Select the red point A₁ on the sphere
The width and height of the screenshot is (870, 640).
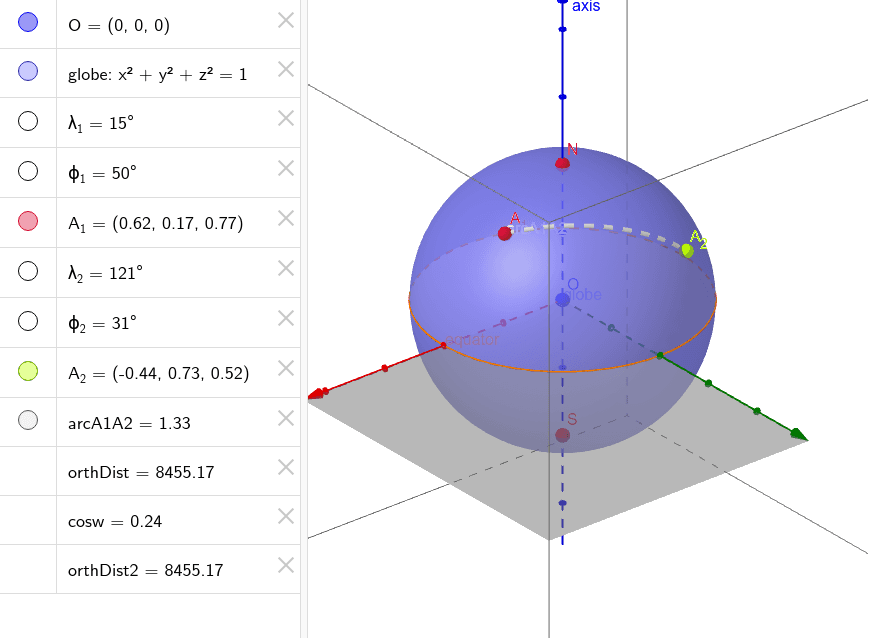tap(504, 234)
